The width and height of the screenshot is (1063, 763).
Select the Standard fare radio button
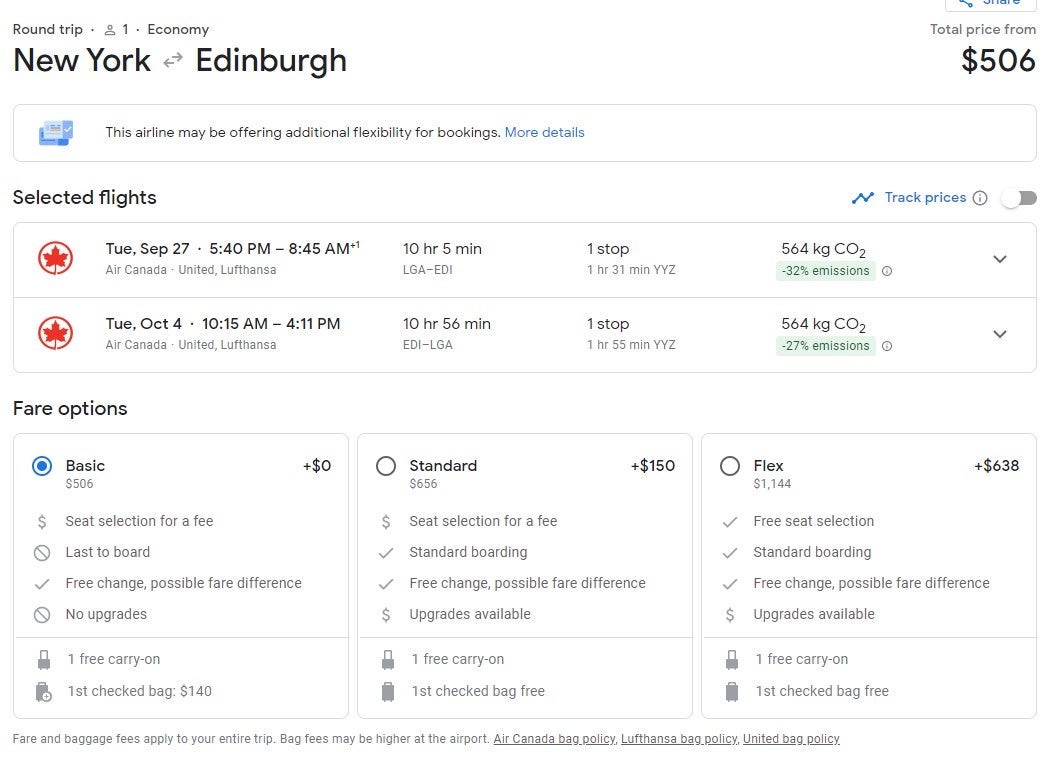click(386, 466)
